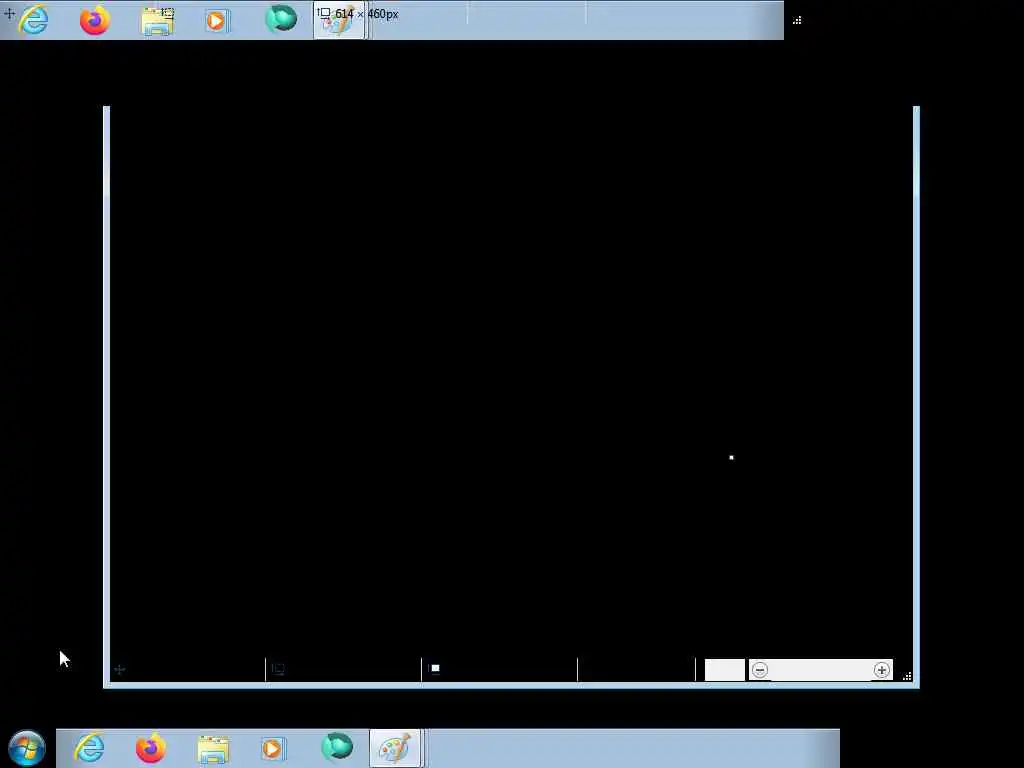Click the Paint zoom out minus button
This screenshot has height=768, width=1024.
pos(760,670)
